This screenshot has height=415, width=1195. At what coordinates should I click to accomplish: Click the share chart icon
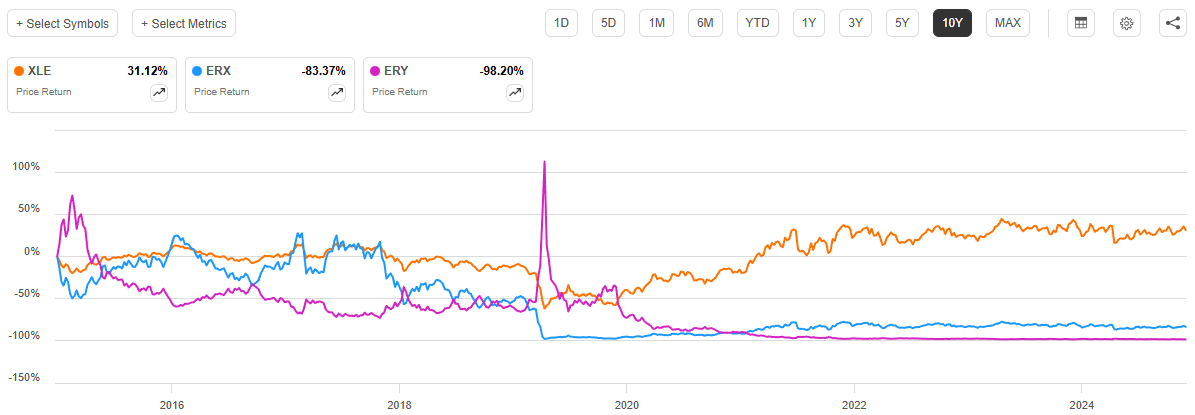click(1173, 23)
